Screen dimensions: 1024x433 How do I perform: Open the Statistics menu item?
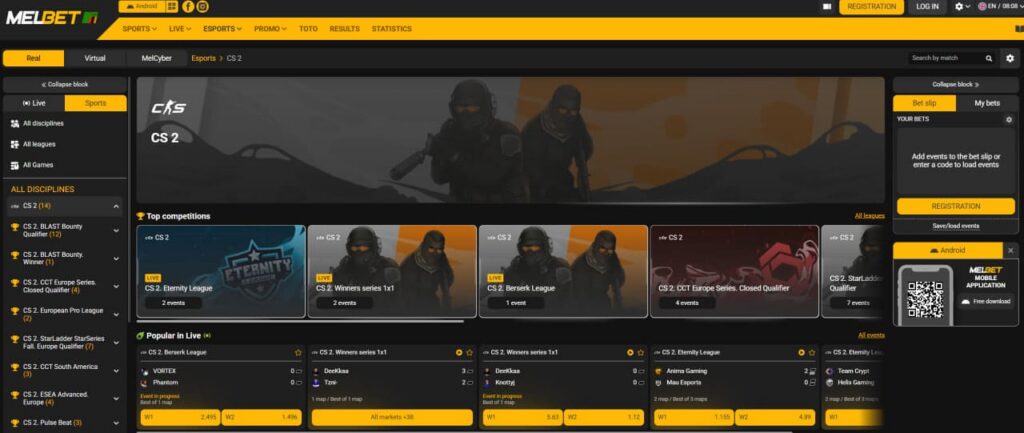(392, 29)
